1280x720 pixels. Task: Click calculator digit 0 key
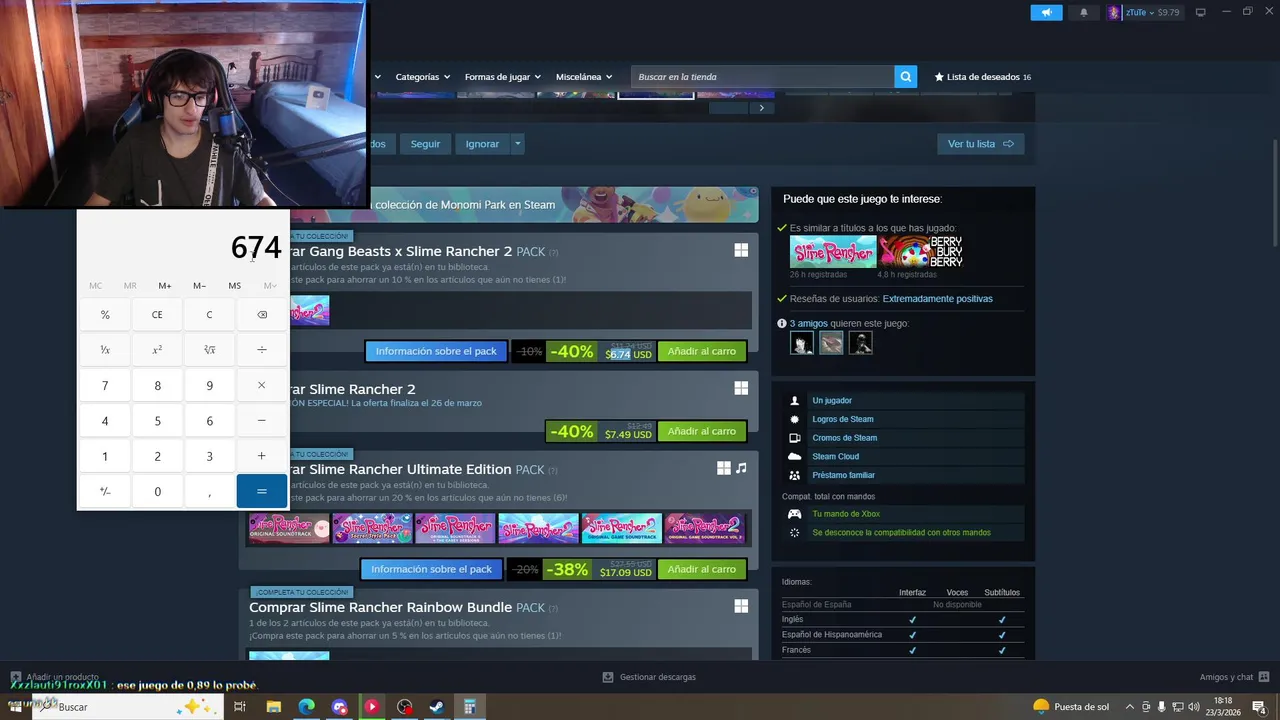coord(157,491)
